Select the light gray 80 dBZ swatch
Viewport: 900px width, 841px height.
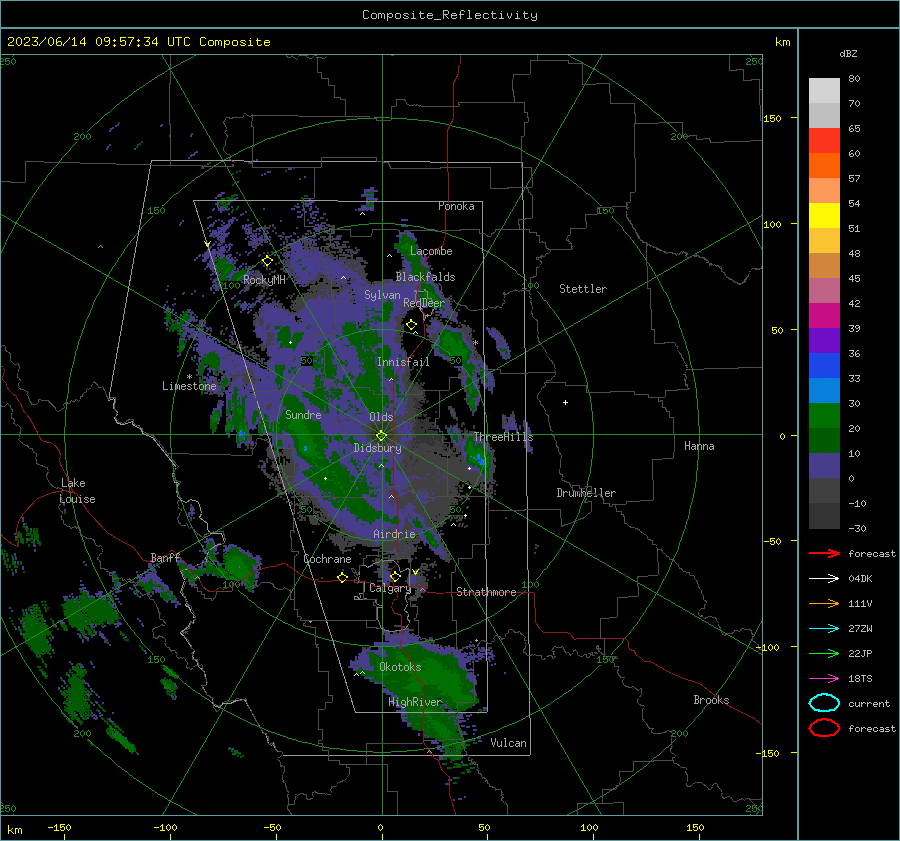point(824,91)
